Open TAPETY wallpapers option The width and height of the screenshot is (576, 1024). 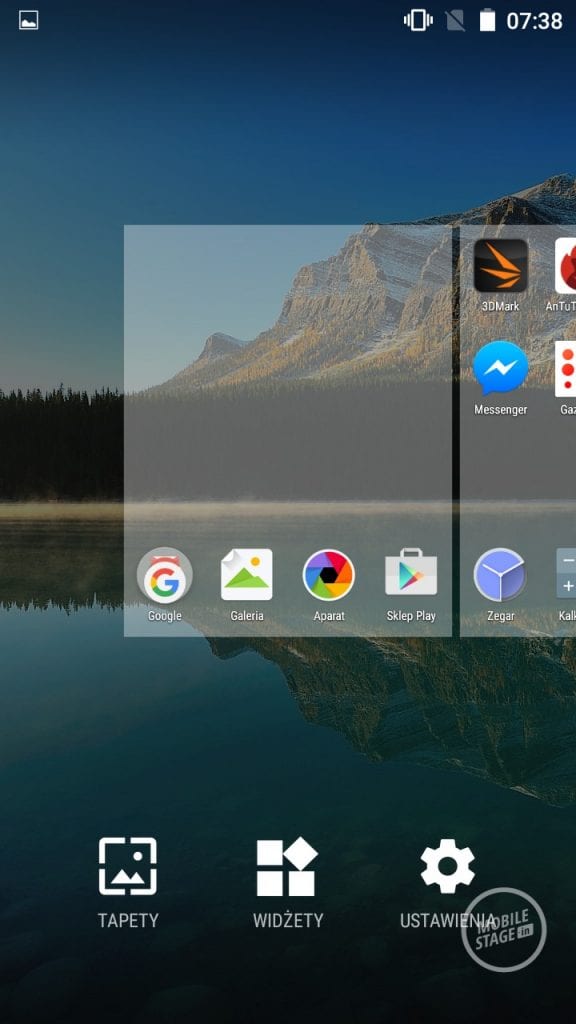click(x=128, y=883)
